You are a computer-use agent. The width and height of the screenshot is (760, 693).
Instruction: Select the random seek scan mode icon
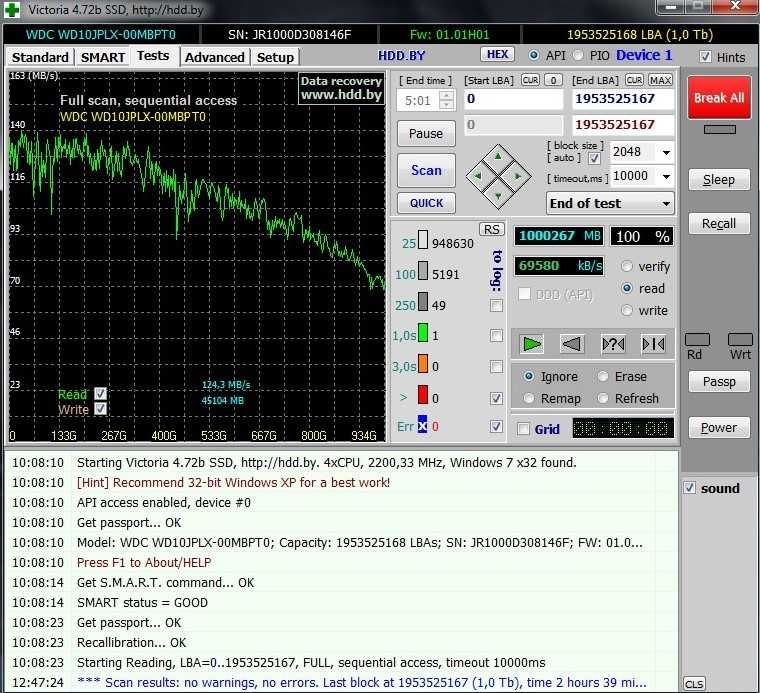pyautogui.click(x=613, y=344)
